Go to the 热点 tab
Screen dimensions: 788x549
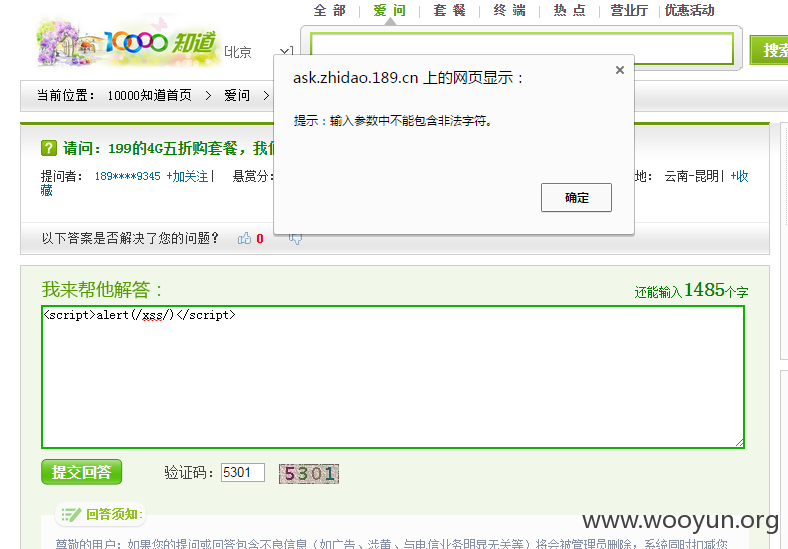pos(569,10)
